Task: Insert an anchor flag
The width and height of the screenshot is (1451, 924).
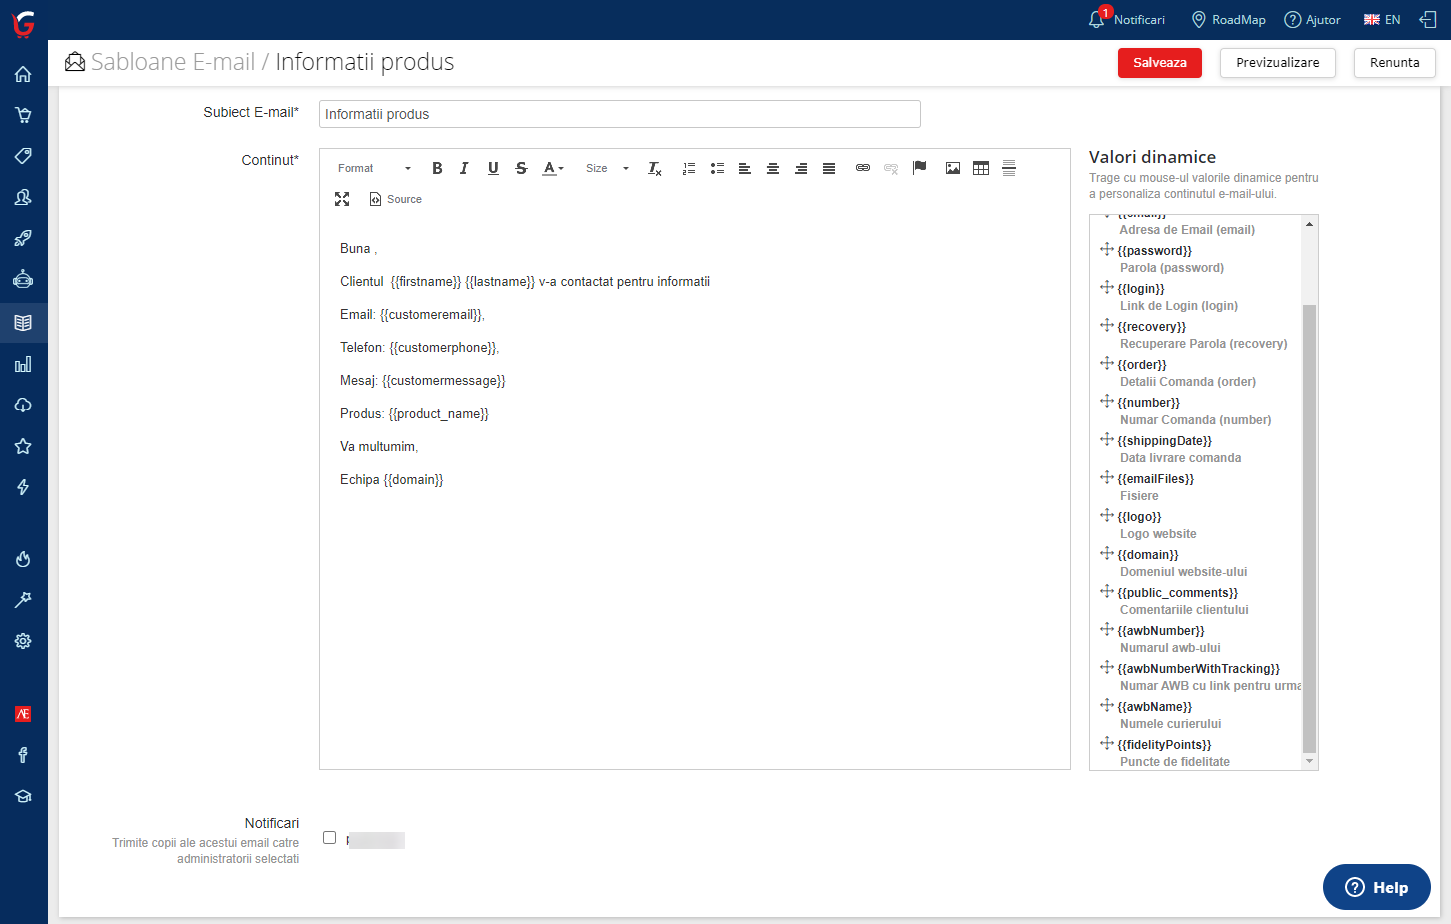Action: (920, 168)
